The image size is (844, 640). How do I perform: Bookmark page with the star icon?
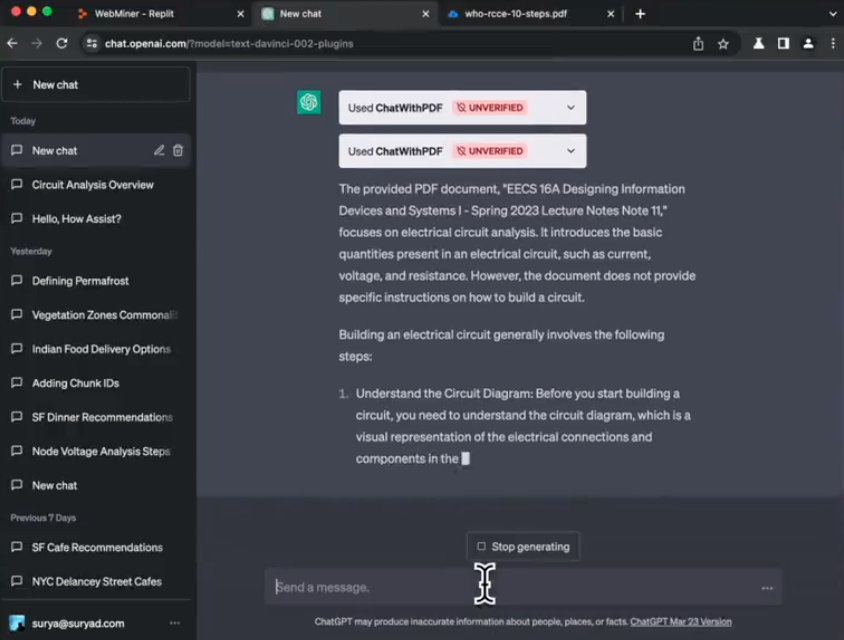click(723, 44)
